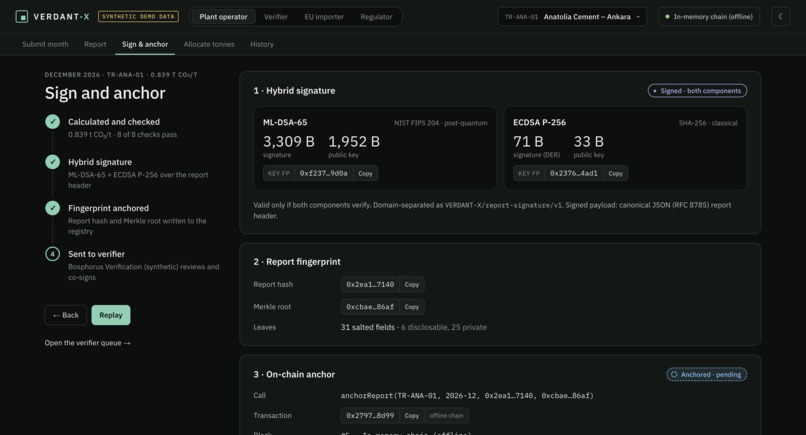This screenshot has width=806, height=435.
Task: Click the Back button
Action: (x=66, y=315)
